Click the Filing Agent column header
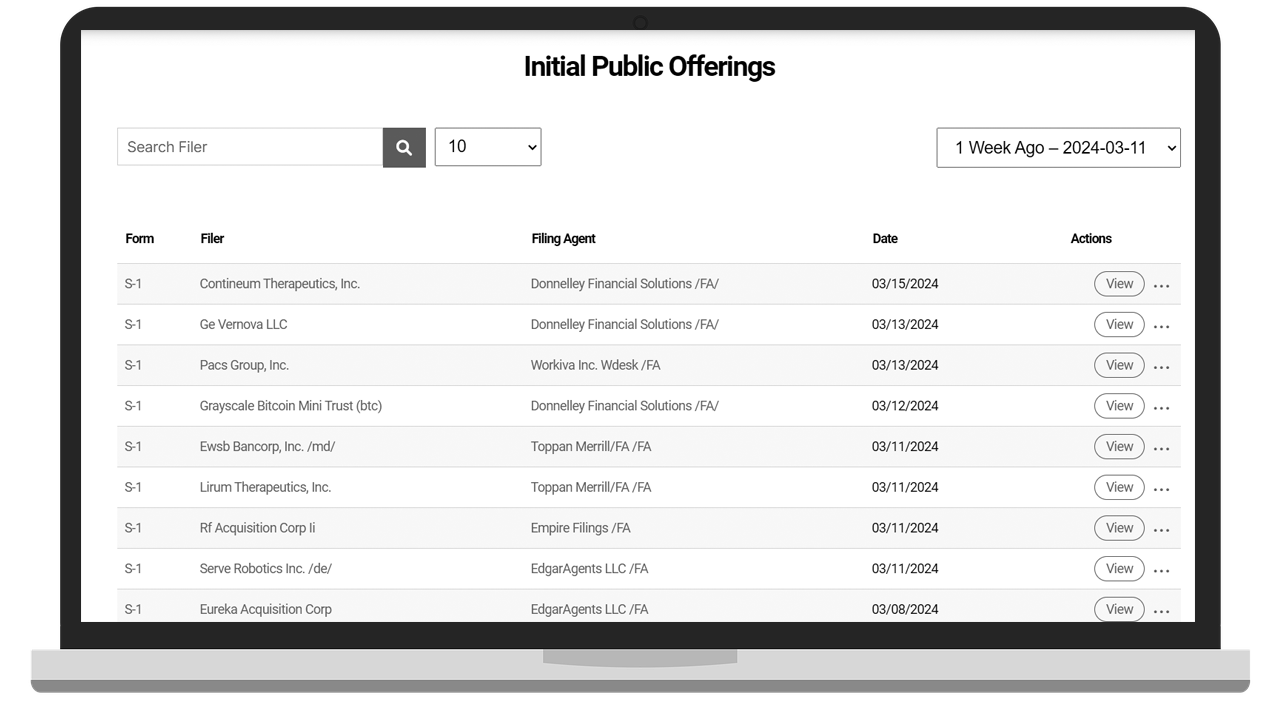Viewport: 1280px width, 720px height. 563,239
